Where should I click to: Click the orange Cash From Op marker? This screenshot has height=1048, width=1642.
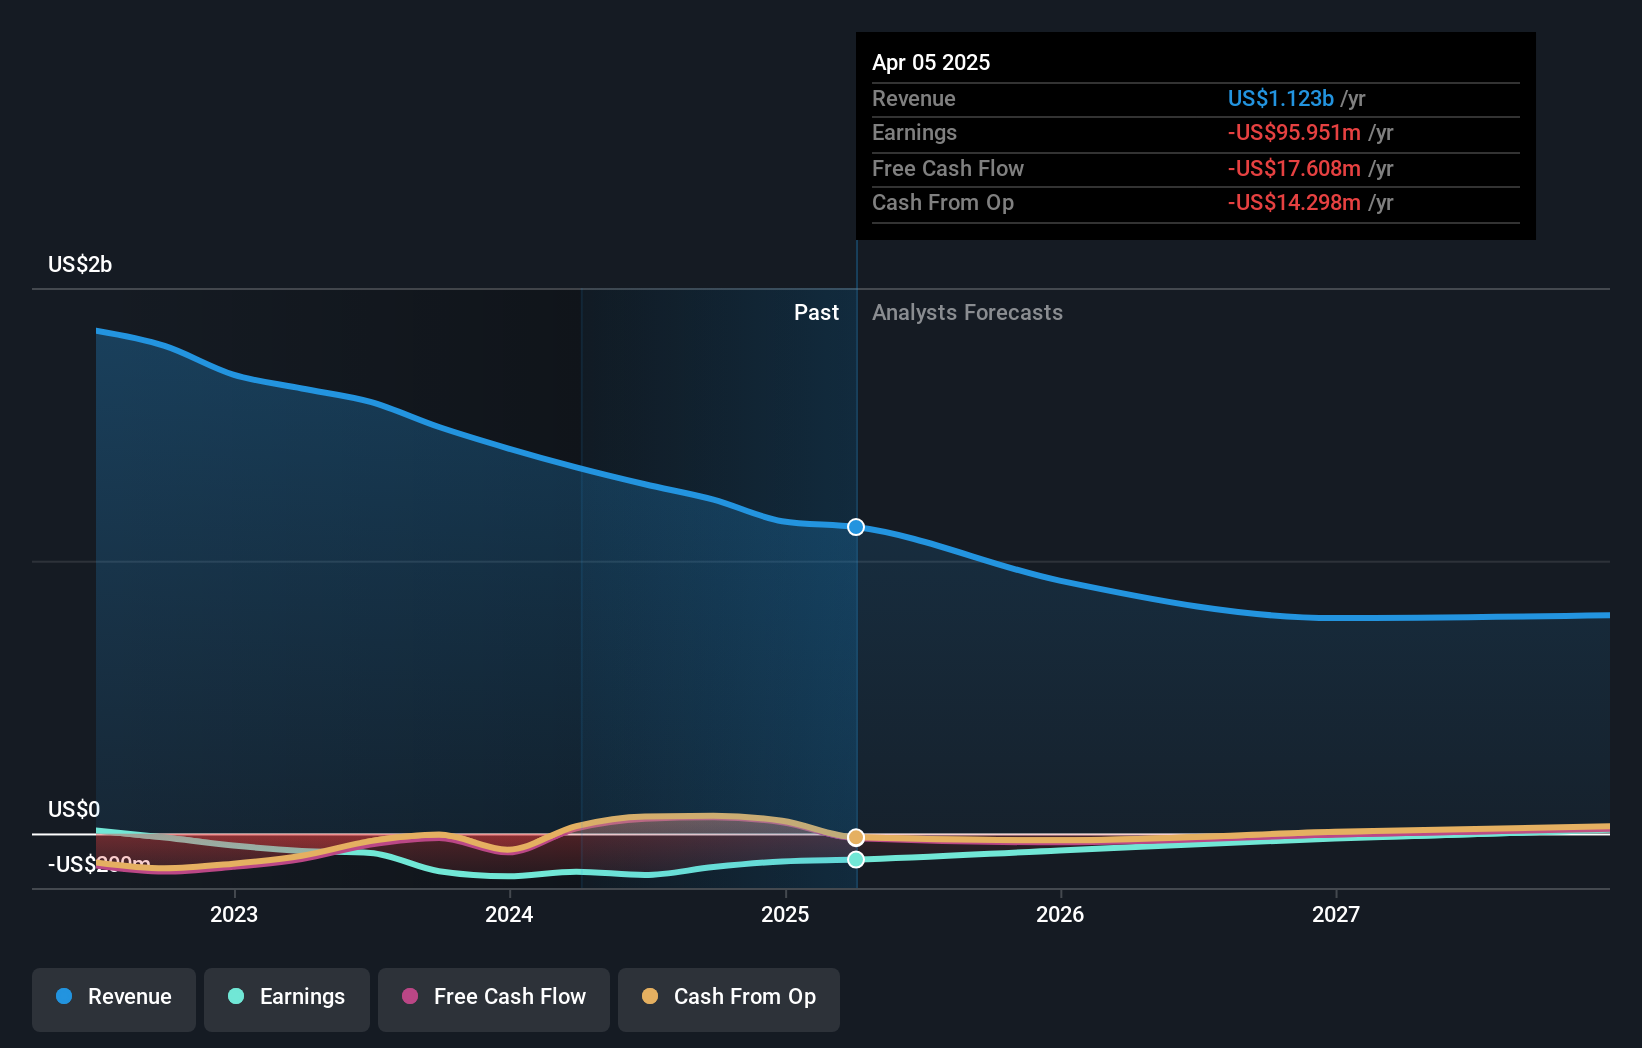856,838
